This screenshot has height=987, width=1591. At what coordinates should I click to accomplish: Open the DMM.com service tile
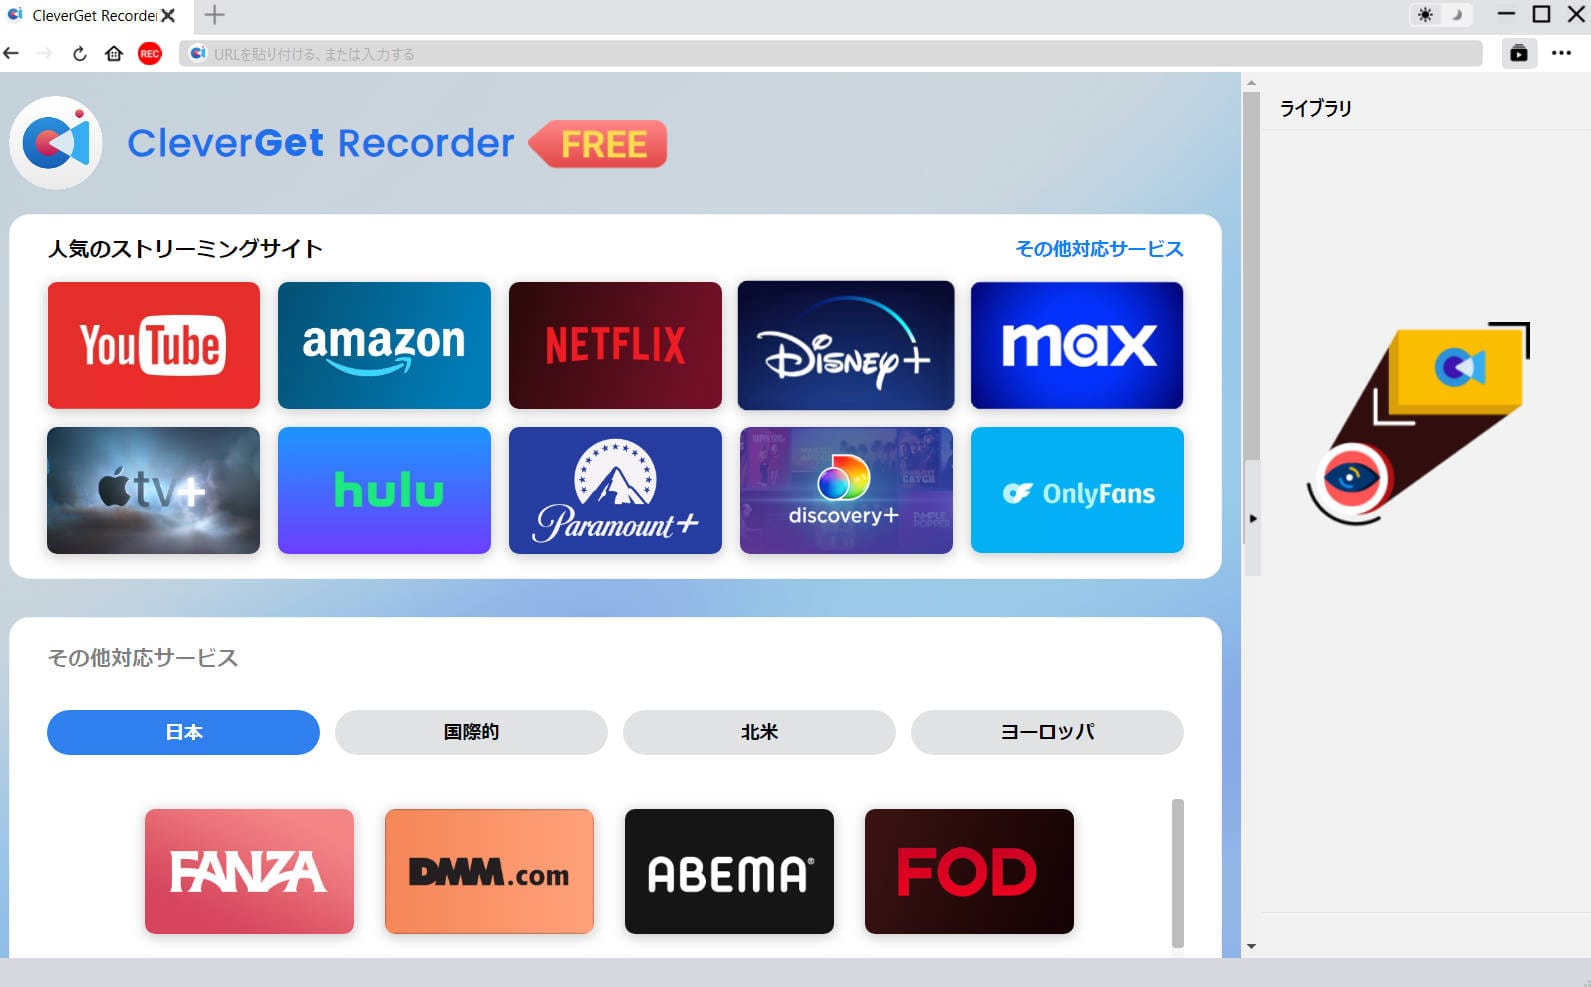pos(489,871)
